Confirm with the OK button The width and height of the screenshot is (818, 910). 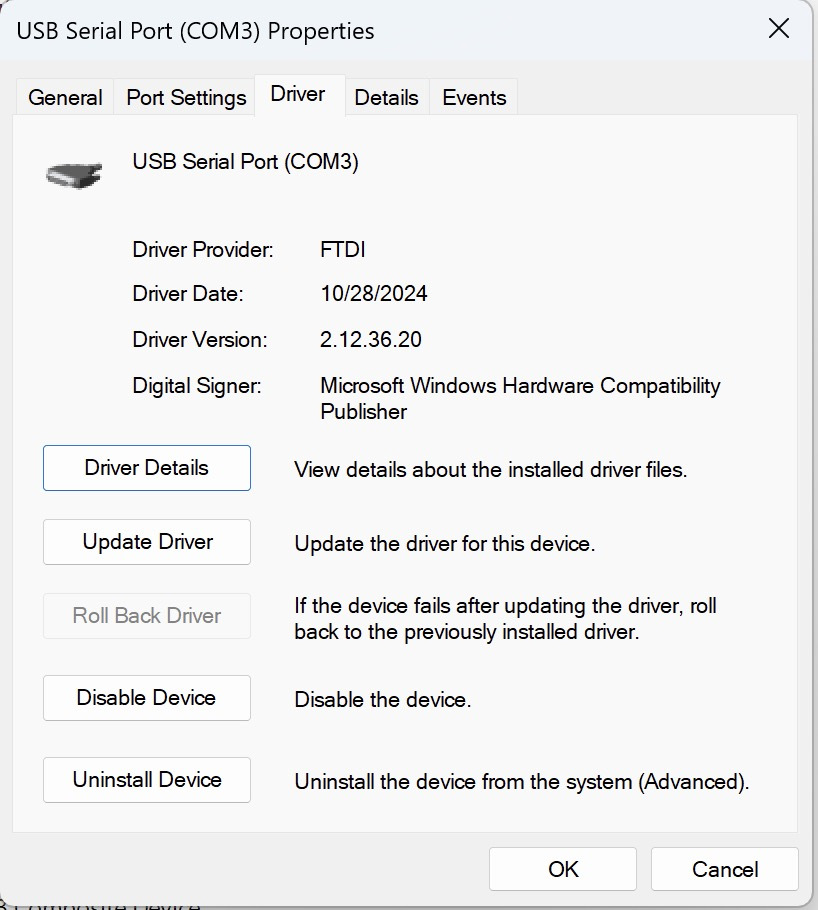[563, 869]
